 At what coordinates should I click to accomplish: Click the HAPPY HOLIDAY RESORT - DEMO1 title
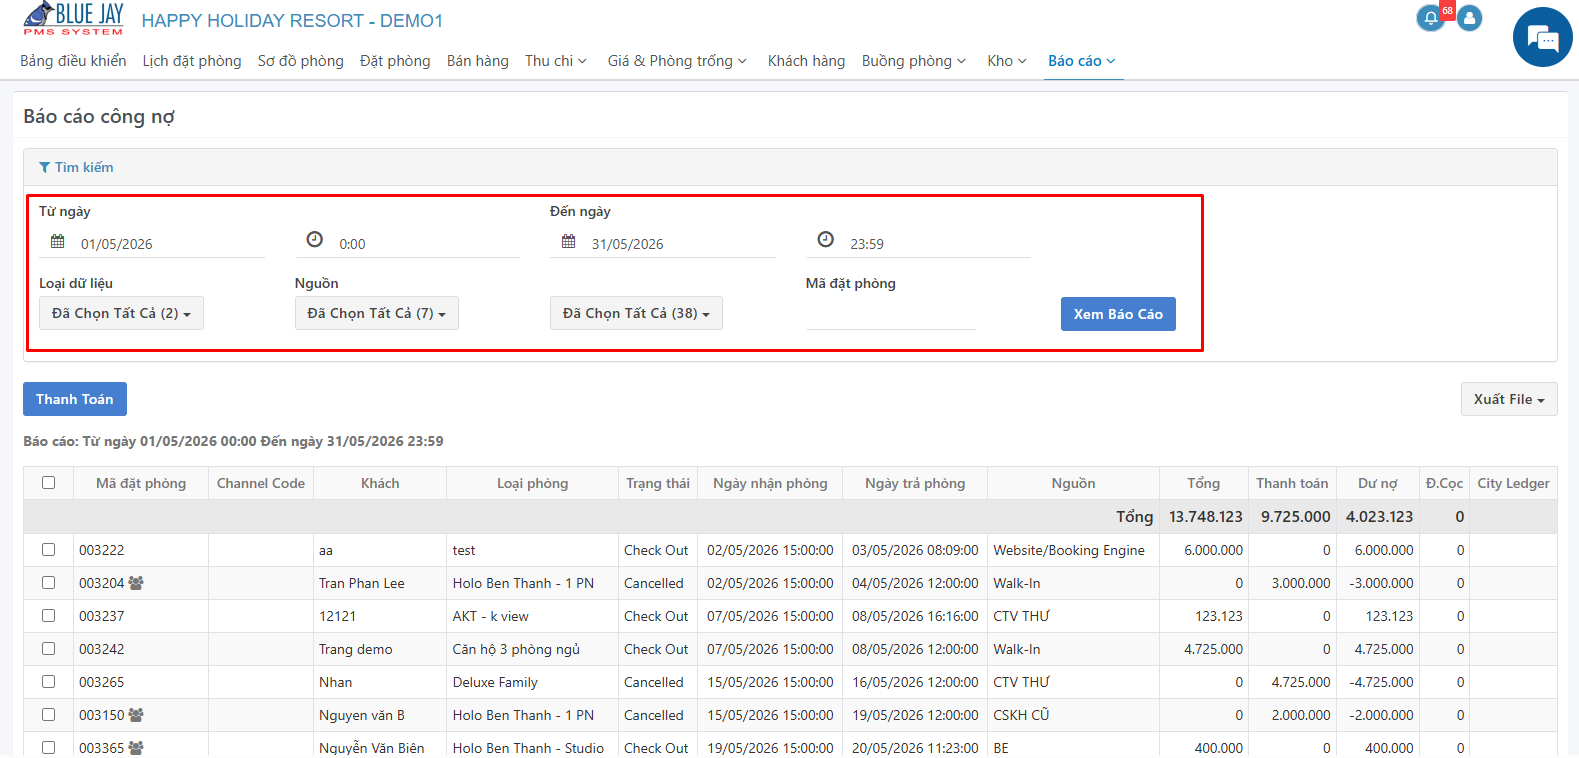292,21
